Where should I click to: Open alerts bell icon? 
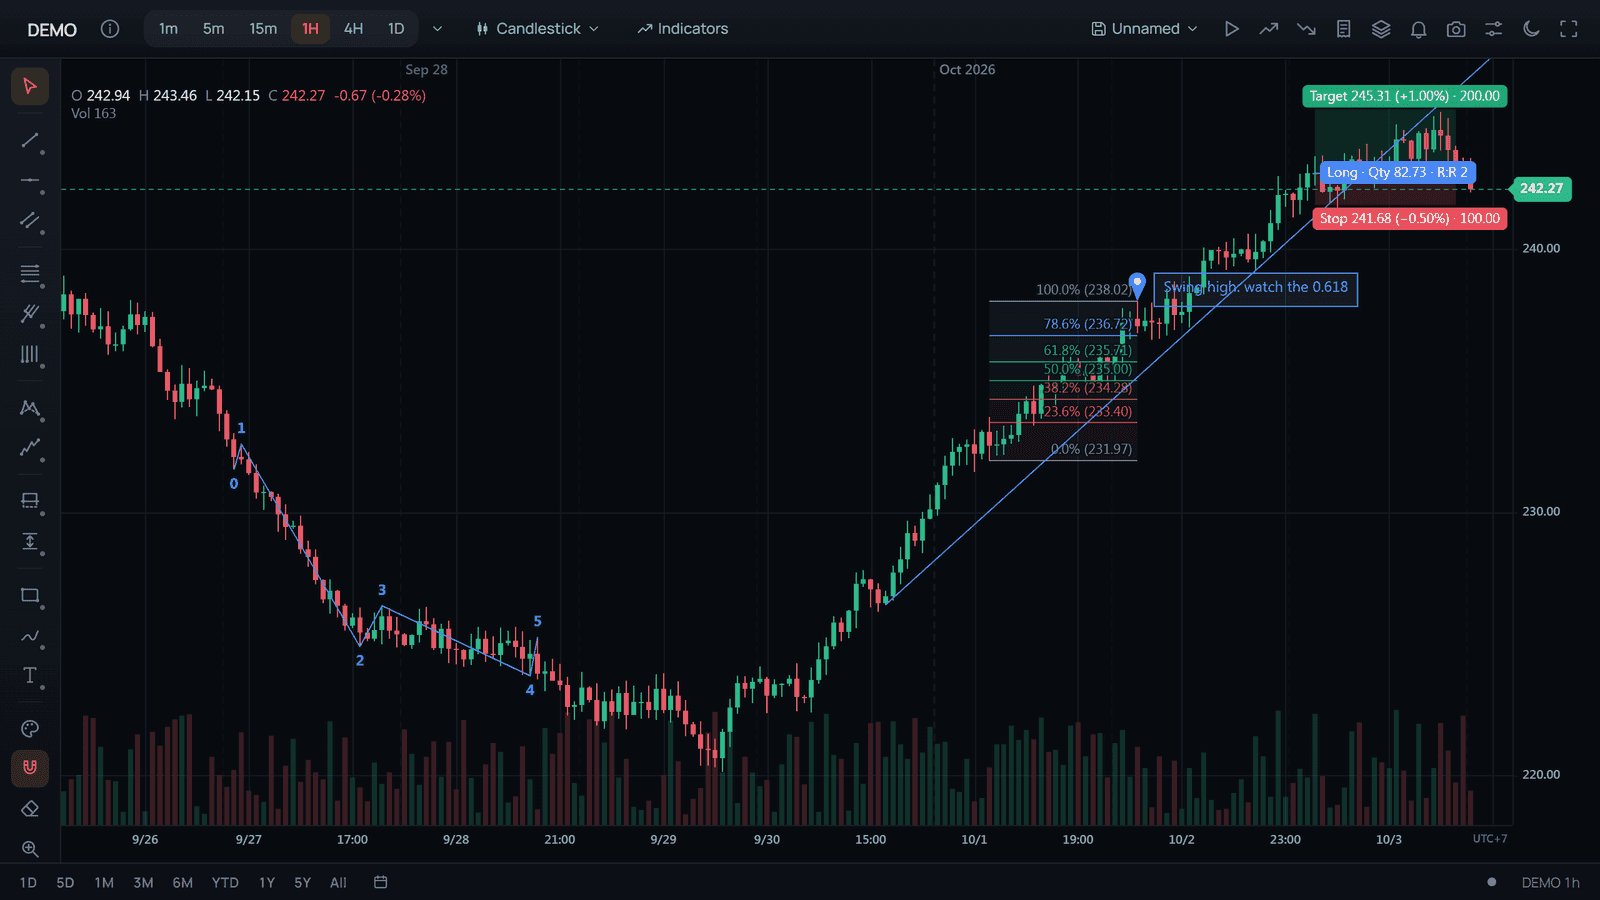click(x=1419, y=29)
